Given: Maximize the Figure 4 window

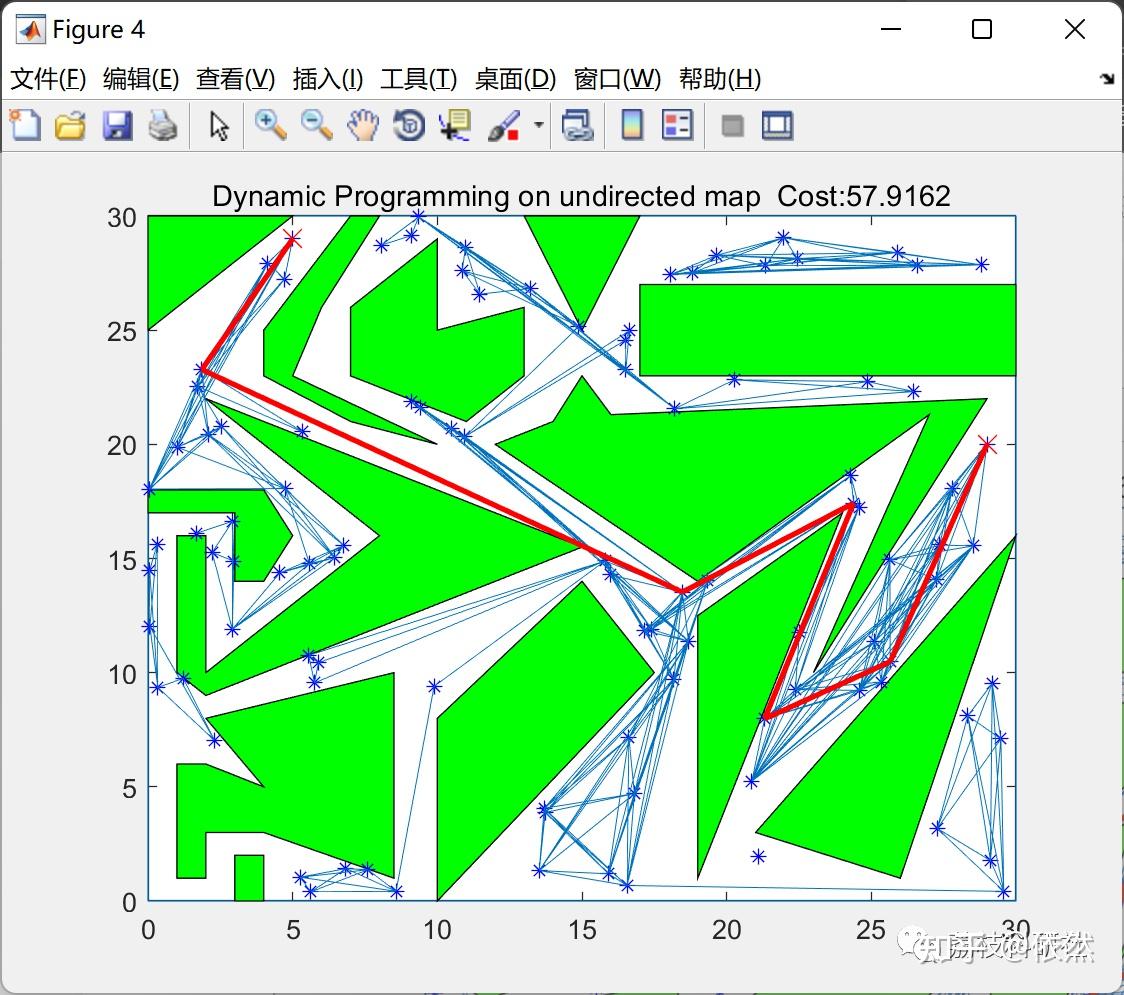Looking at the screenshot, I should 981,29.
